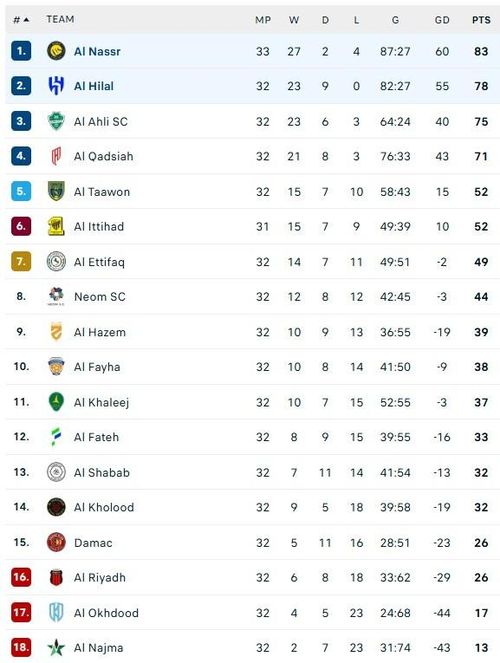This screenshot has width=500, height=663.
Task: Sort table by the # rank arrow
Action: click(x=21, y=19)
